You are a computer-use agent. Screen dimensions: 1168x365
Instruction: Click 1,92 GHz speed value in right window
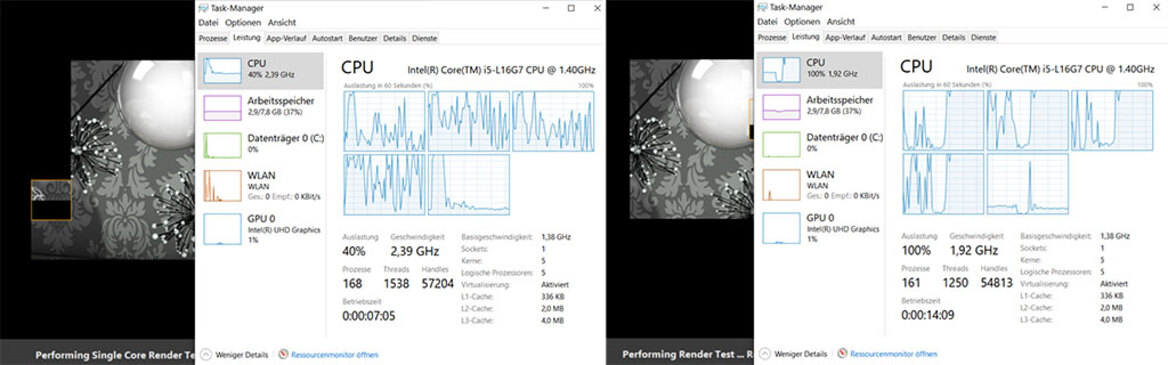pyautogui.click(x=973, y=251)
